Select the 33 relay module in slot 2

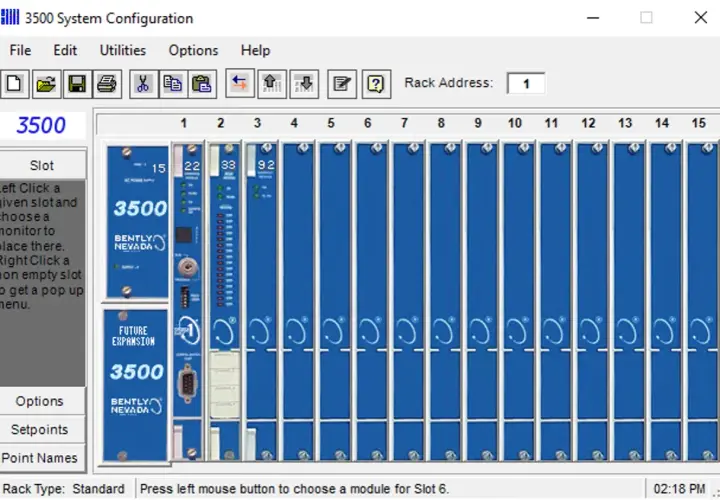225,301
